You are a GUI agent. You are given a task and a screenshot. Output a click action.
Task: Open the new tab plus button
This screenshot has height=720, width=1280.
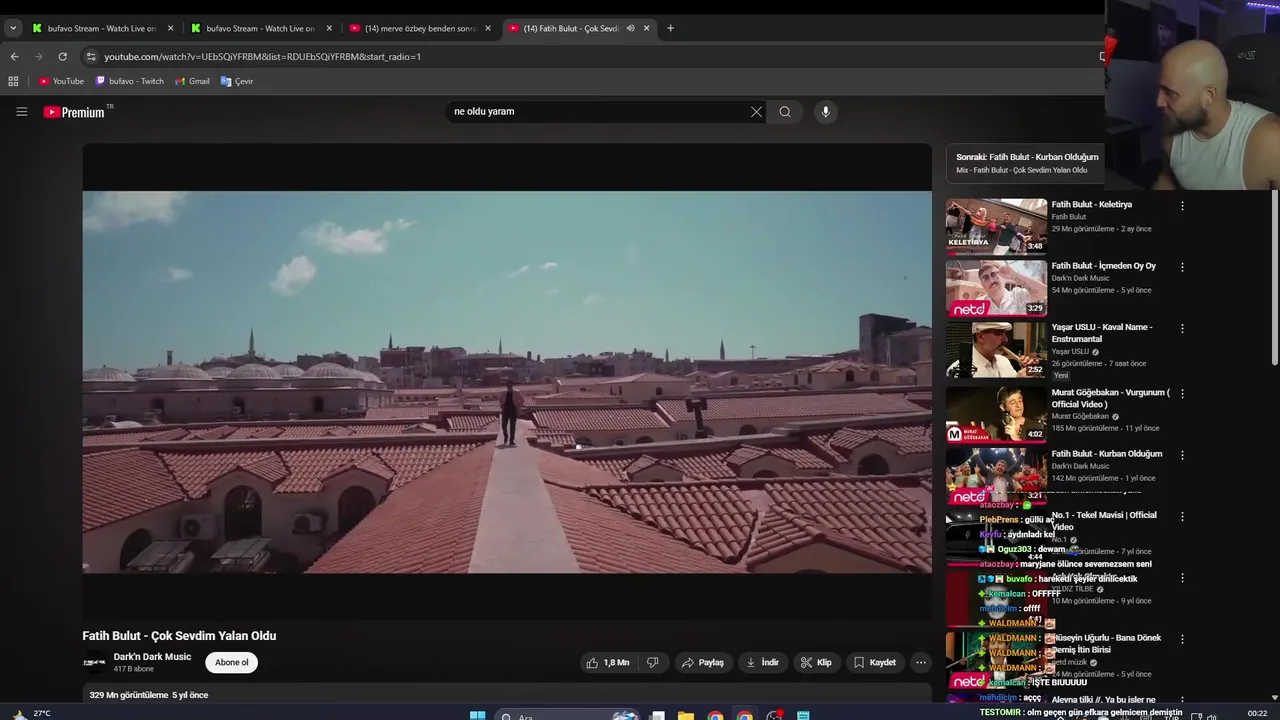pos(670,28)
